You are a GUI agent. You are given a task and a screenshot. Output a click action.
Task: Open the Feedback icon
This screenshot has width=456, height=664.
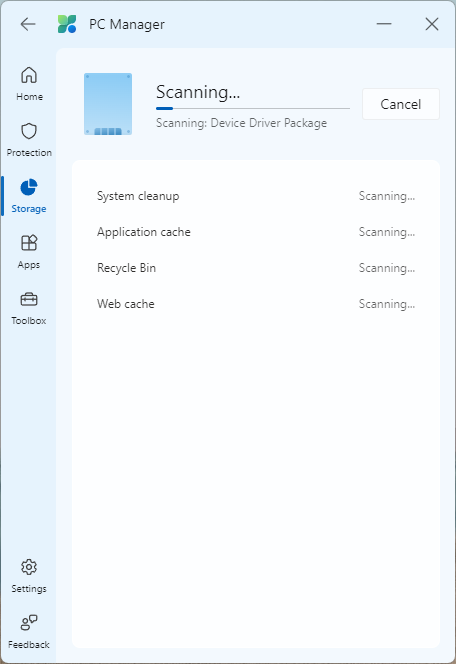point(29,622)
